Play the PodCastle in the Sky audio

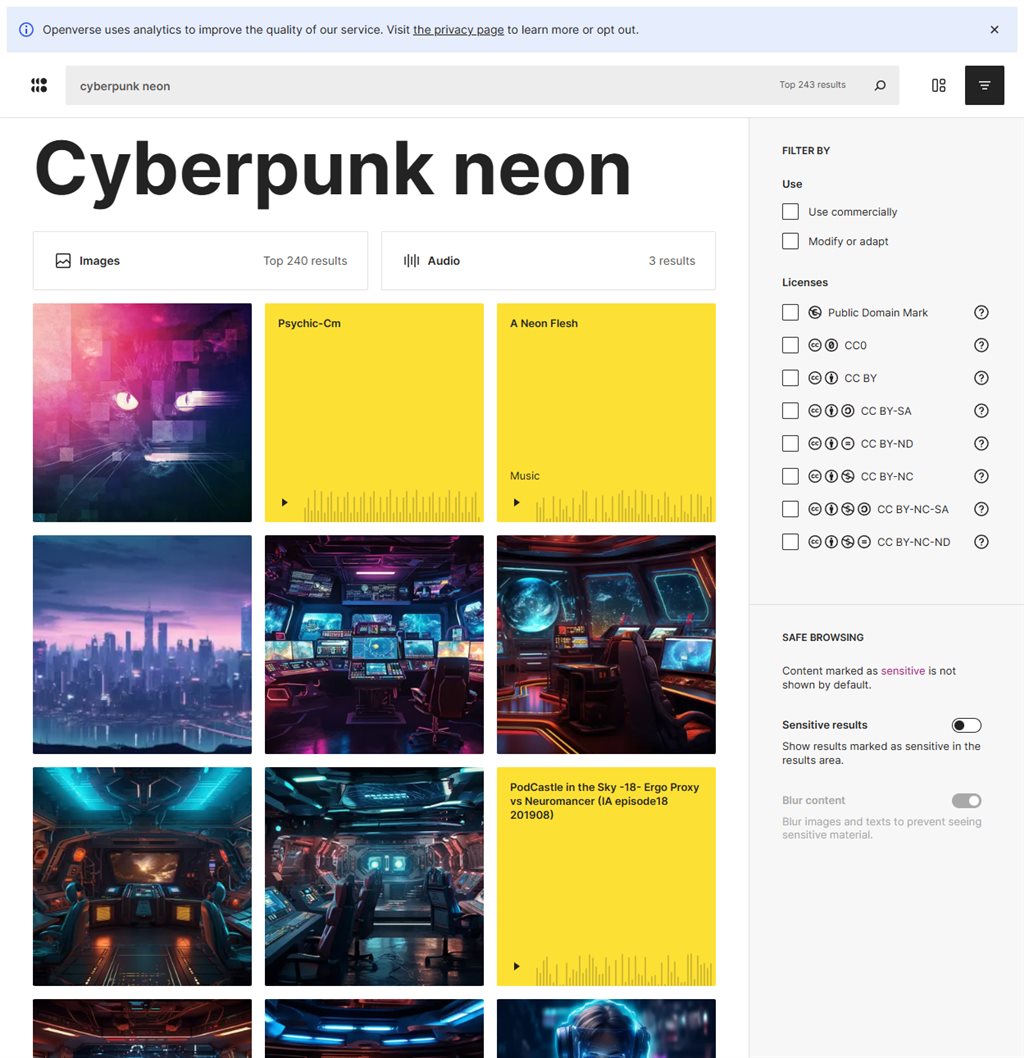[x=517, y=966]
